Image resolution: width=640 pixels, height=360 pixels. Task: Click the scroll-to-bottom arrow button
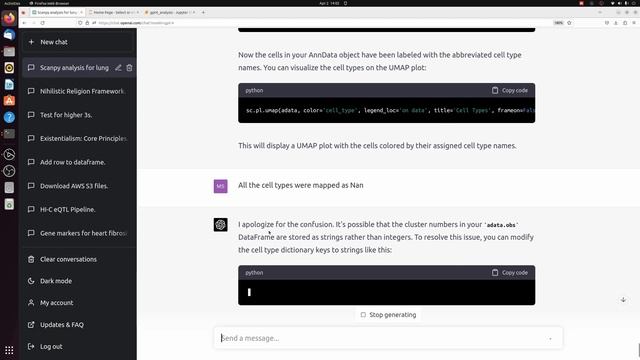(x=623, y=300)
